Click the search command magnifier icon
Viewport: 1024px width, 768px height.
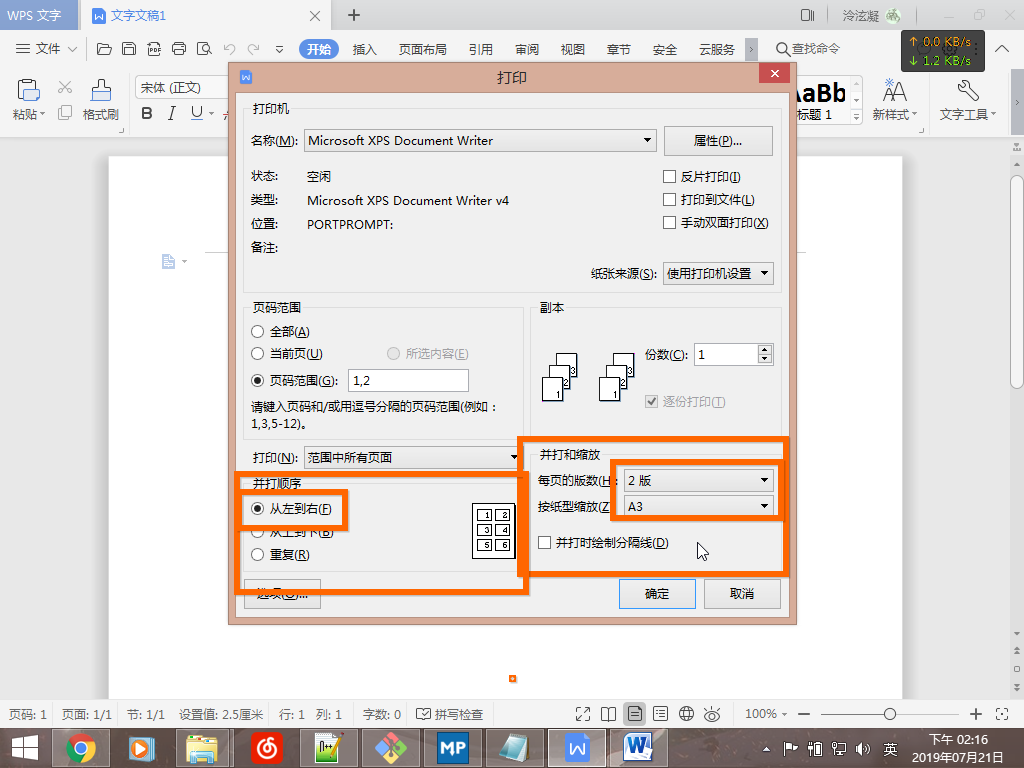point(782,49)
